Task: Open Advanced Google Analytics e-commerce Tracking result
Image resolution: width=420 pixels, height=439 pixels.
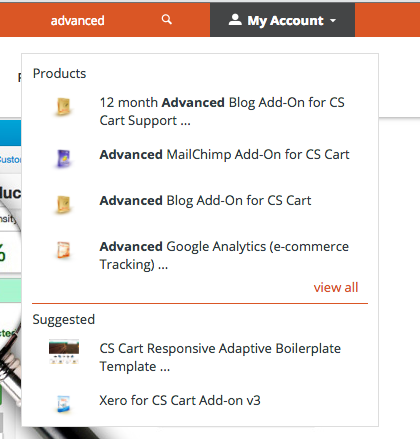Action: click(x=224, y=255)
